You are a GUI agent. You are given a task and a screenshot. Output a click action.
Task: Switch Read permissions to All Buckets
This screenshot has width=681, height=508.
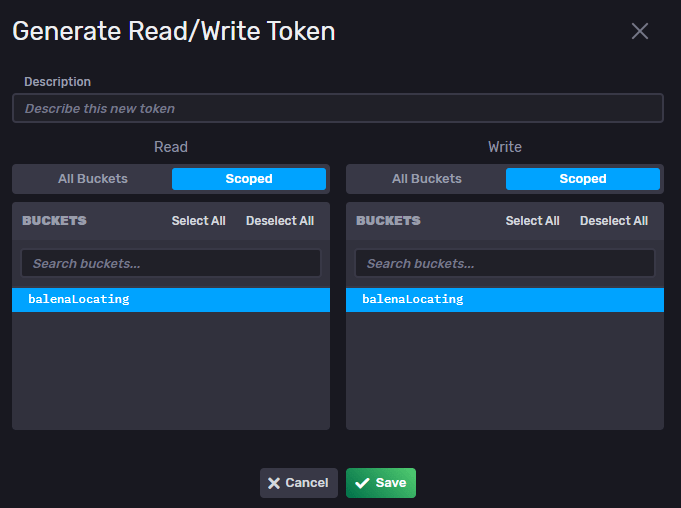click(93, 179)
